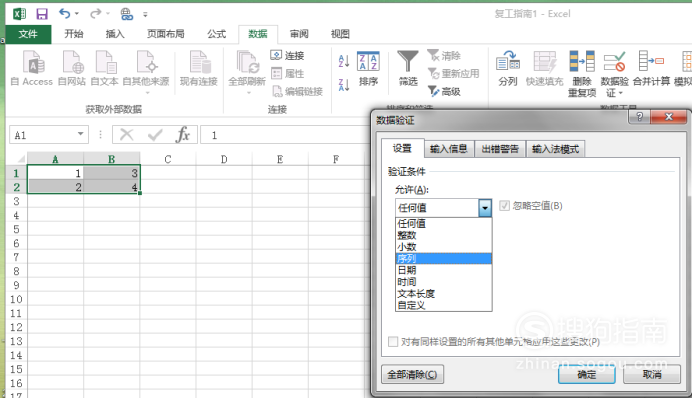Screen dimensions: 692x398
Task: Choose 序列 (list) option
Action: (444, 258)
